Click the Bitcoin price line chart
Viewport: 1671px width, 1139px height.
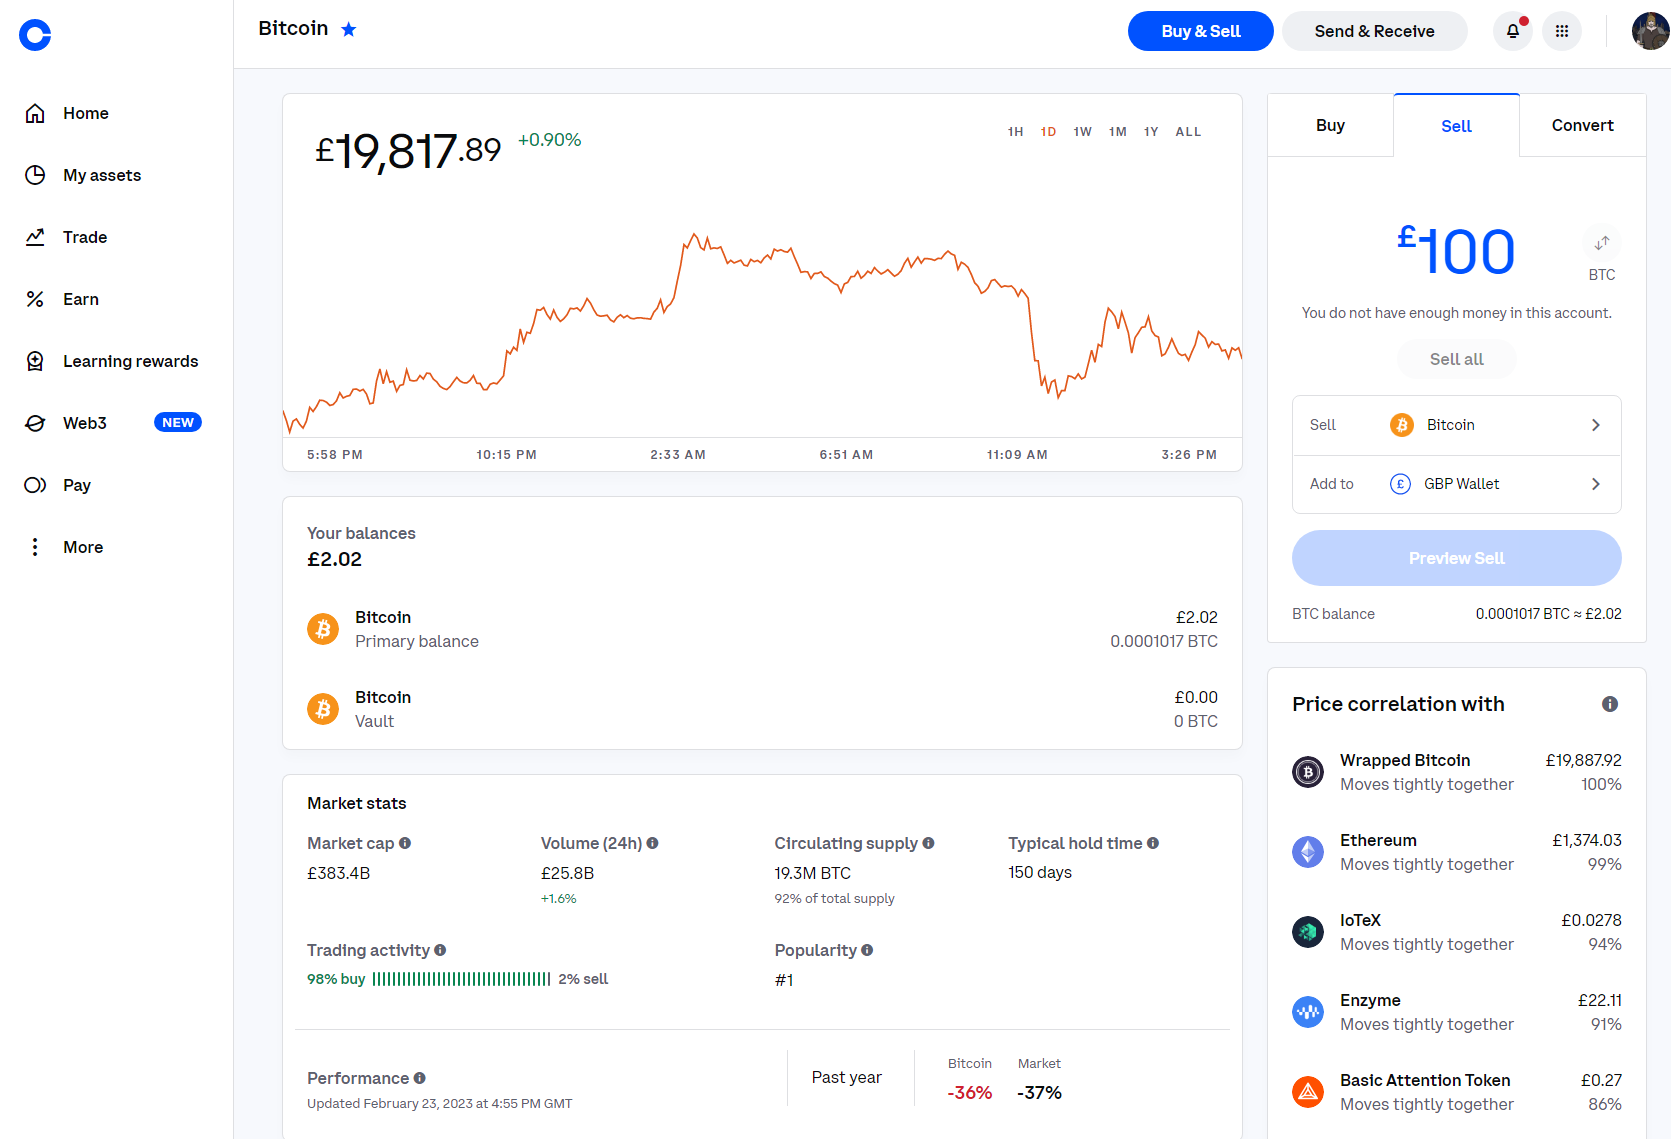tap(762, 335)
